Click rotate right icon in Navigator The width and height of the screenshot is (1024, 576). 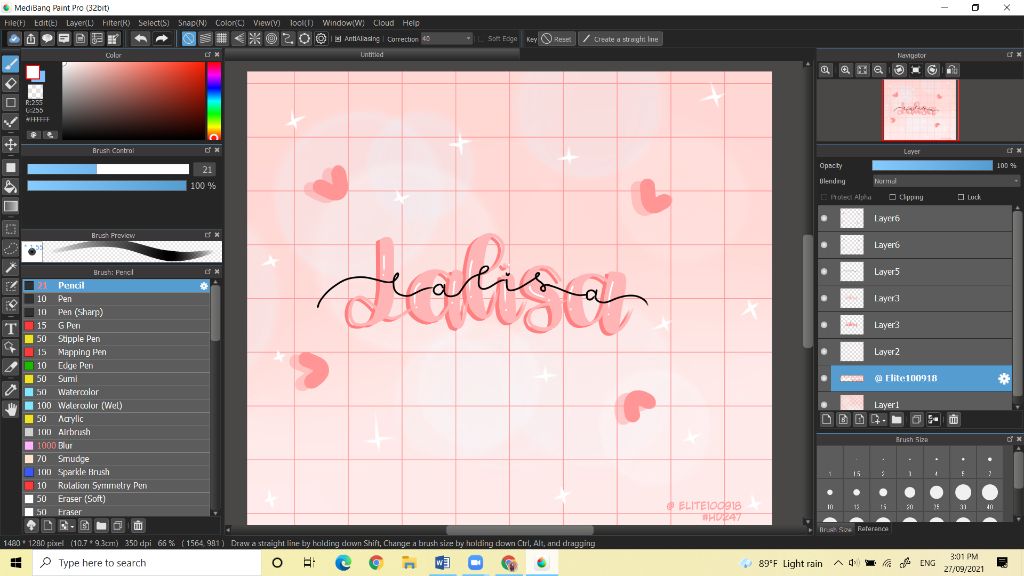click(933, 70)
